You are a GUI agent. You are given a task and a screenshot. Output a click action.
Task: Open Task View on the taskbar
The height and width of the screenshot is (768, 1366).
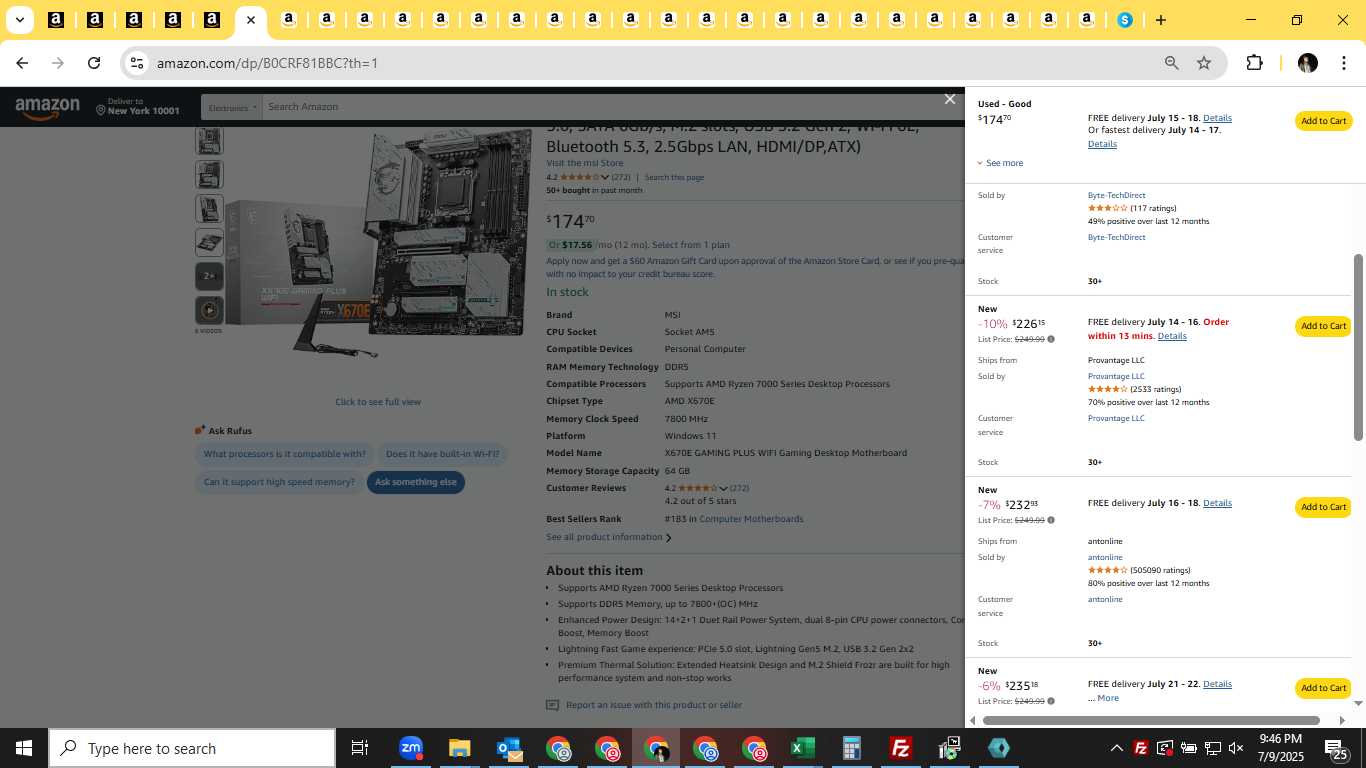[x=360, y=748]
